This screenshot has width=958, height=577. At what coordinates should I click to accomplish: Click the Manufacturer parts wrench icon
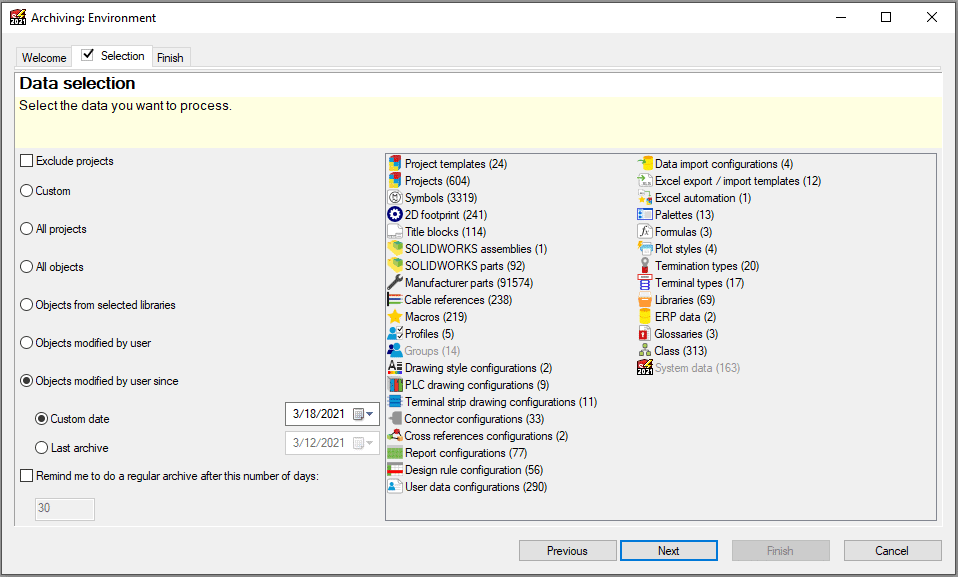(394, 283)
